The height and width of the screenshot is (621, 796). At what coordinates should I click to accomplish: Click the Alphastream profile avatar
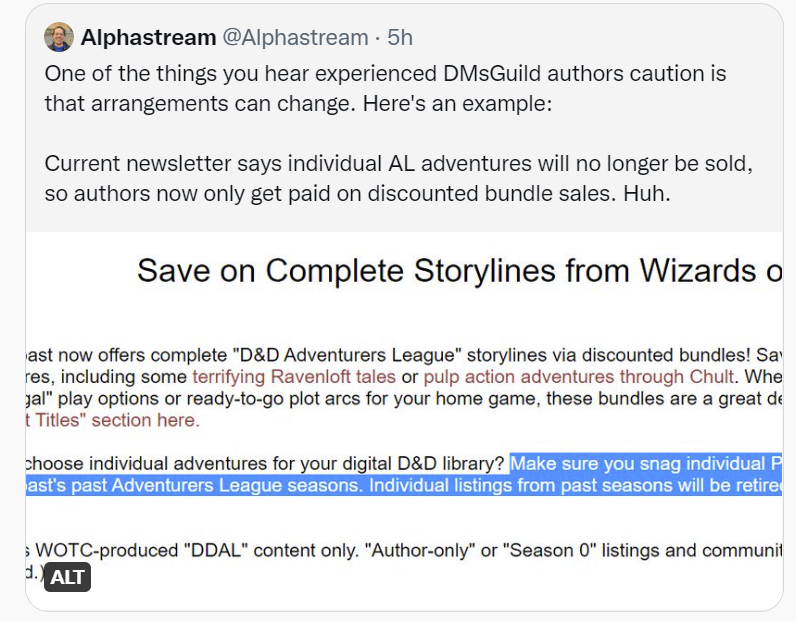tap(59, 38)
